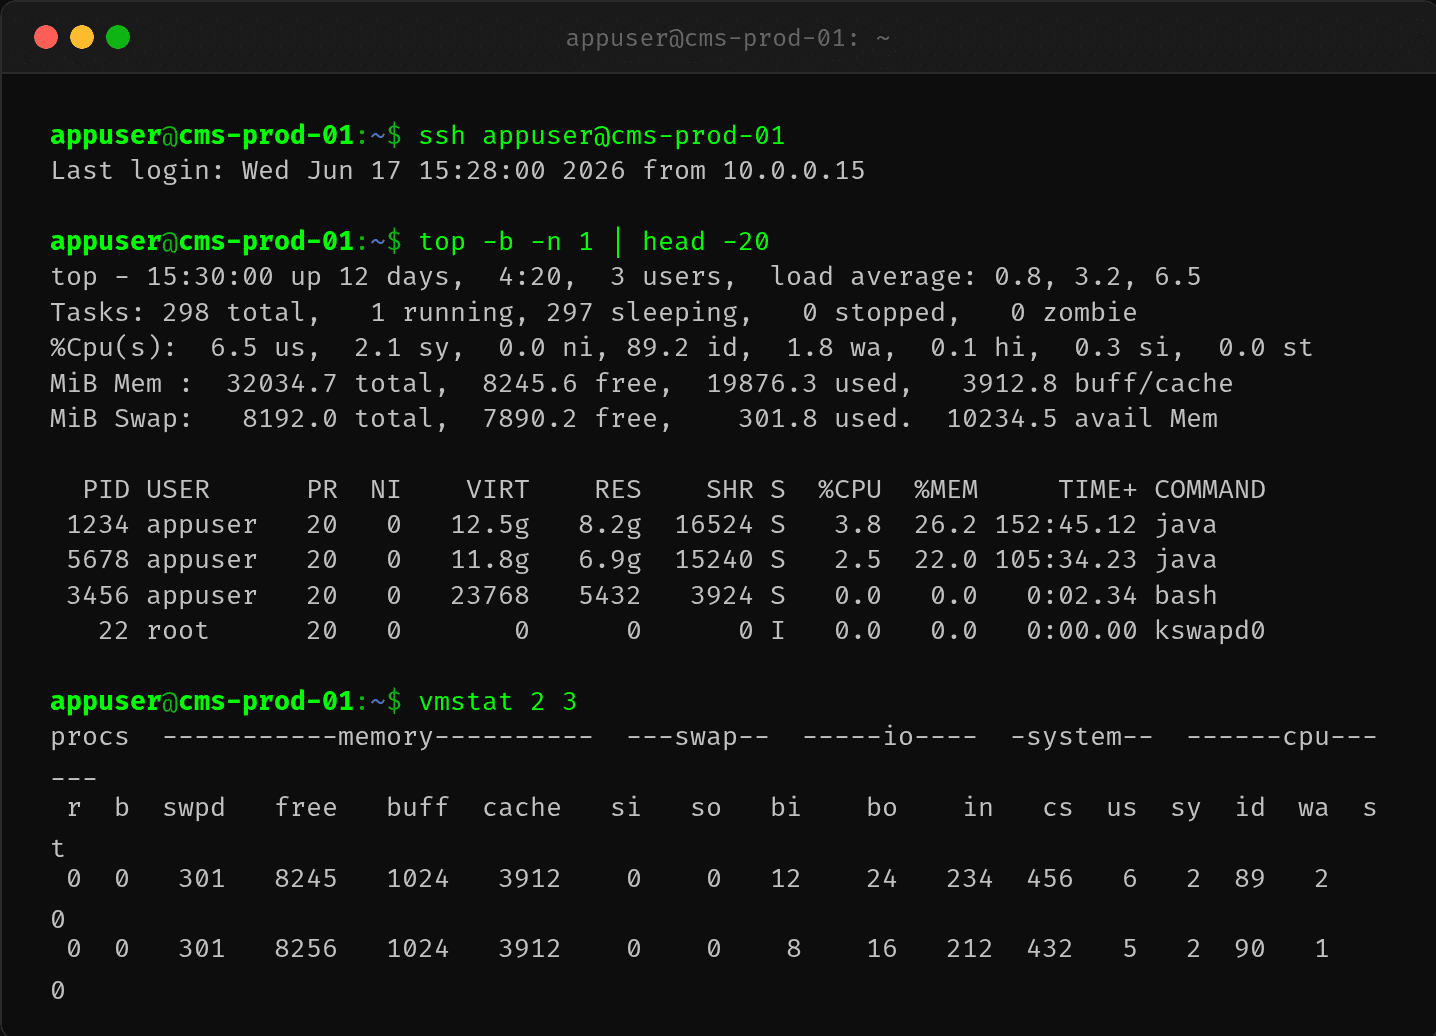Click the io section header in vmstat

pos(890,737)
